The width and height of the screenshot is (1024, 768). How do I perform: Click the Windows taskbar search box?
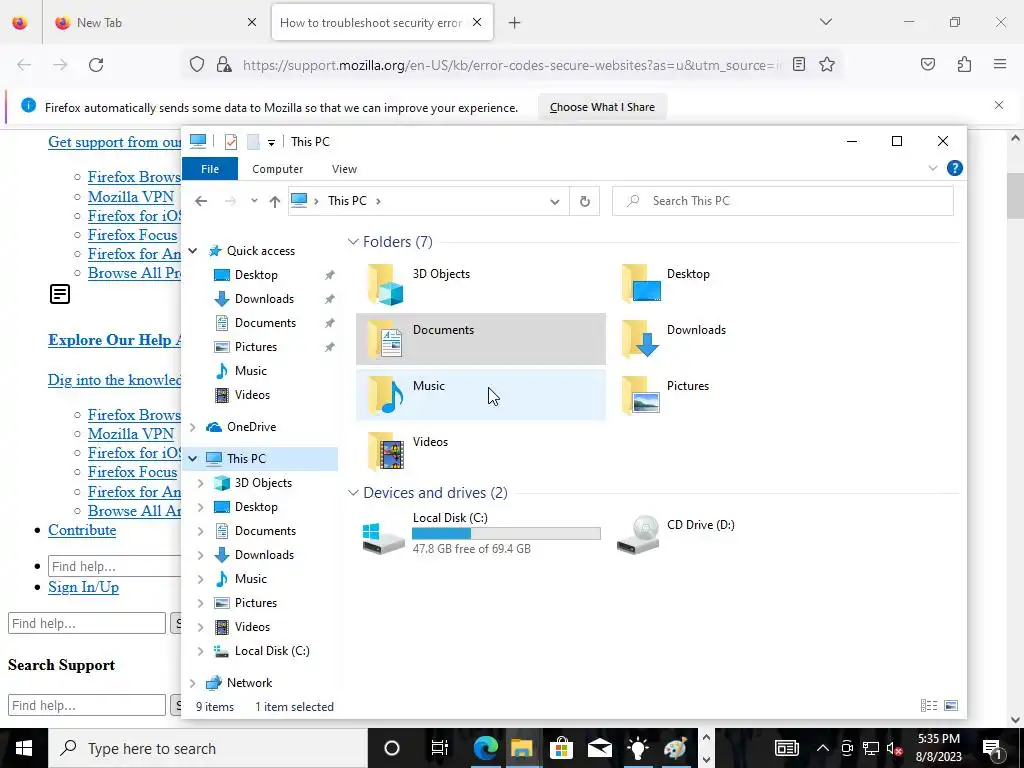coord(208,748)
